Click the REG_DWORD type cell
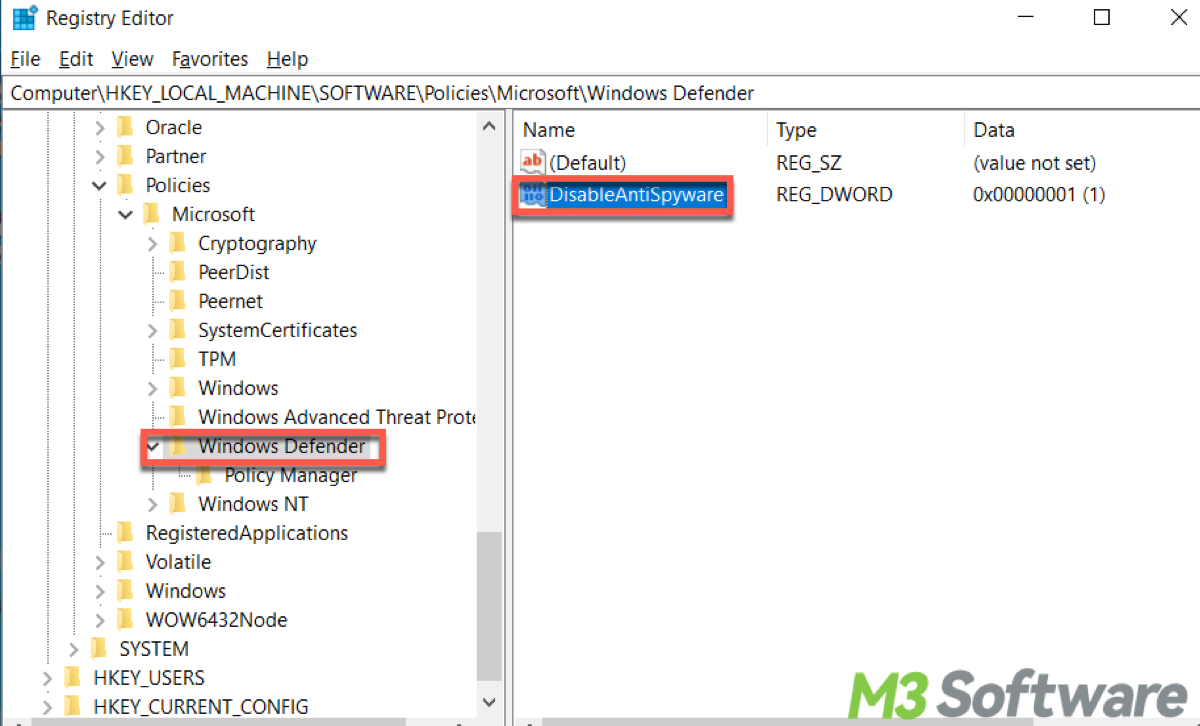Image resolution: width=1200 pixels, height=726 pixels. pos(834,195)
